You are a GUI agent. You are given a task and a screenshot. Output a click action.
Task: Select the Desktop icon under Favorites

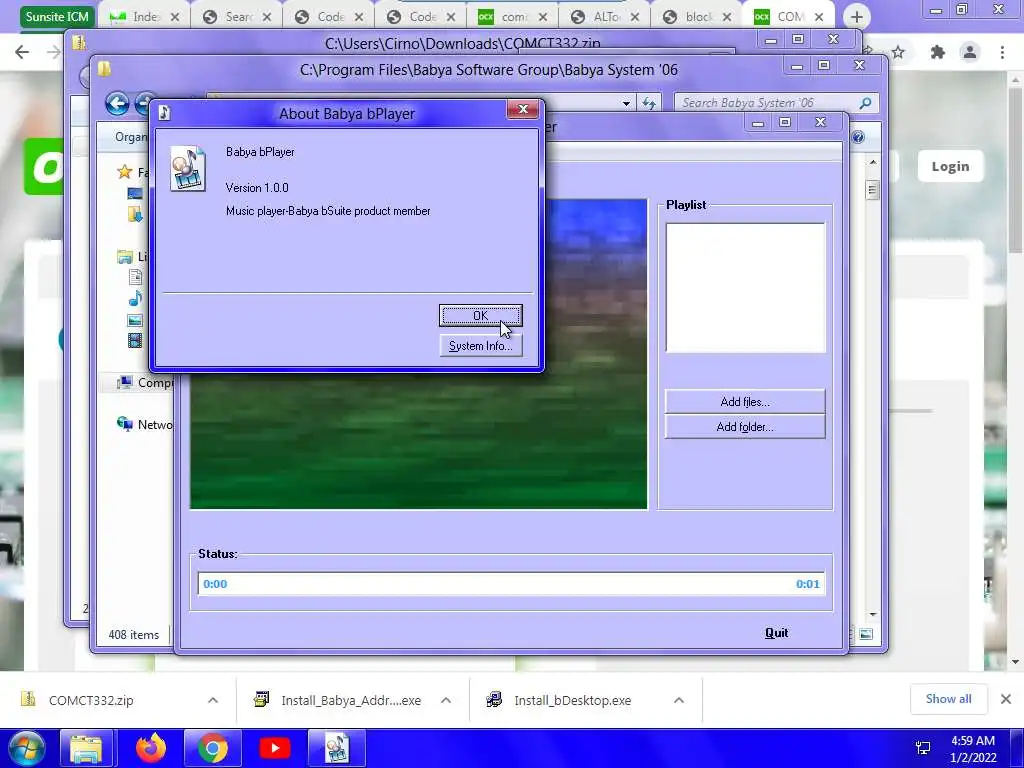click(135, 193)
